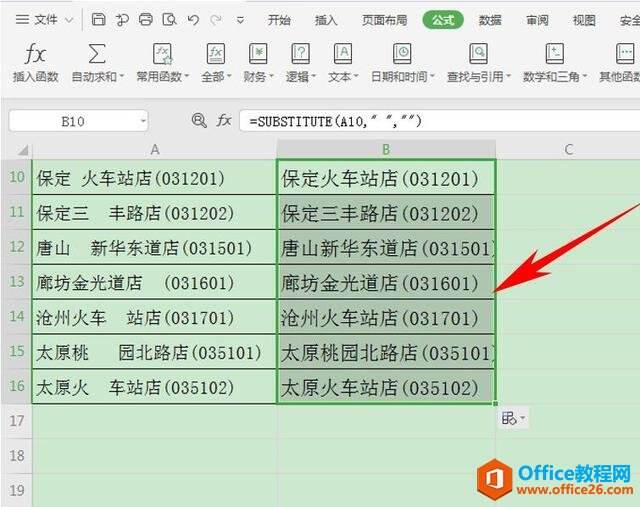Select the 公式 tab
Image resolution: width=640 pixels, height=507 pixels.
click(443, 20)
